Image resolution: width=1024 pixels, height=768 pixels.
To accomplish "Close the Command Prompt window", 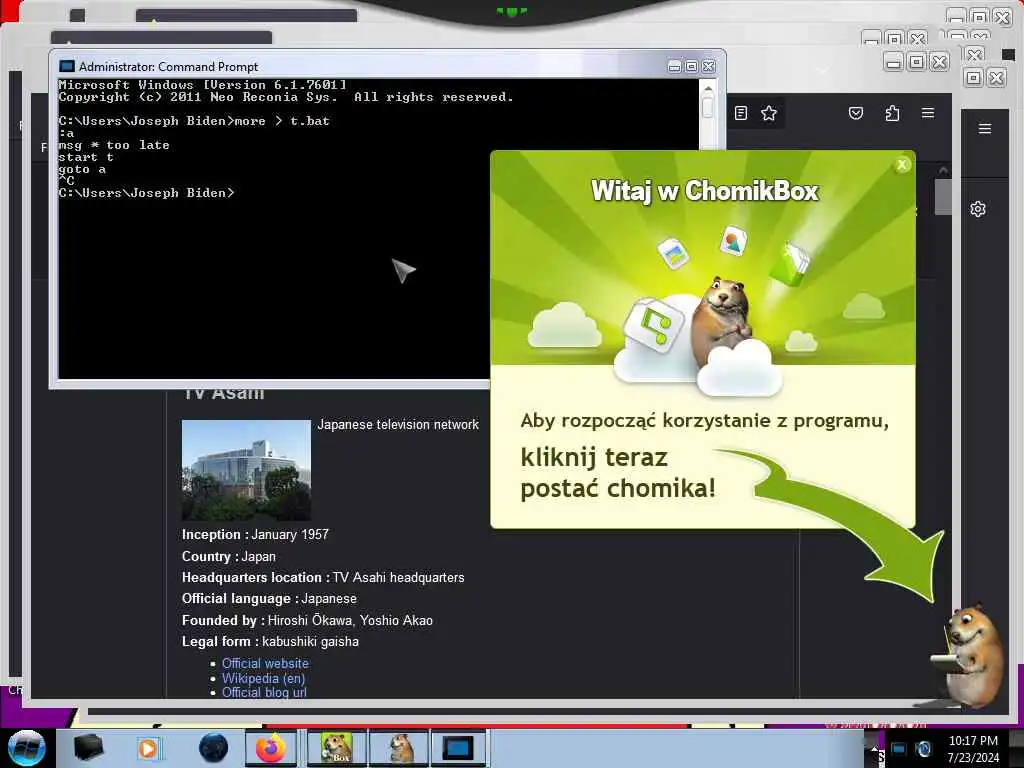I will [x=709, y=67].
